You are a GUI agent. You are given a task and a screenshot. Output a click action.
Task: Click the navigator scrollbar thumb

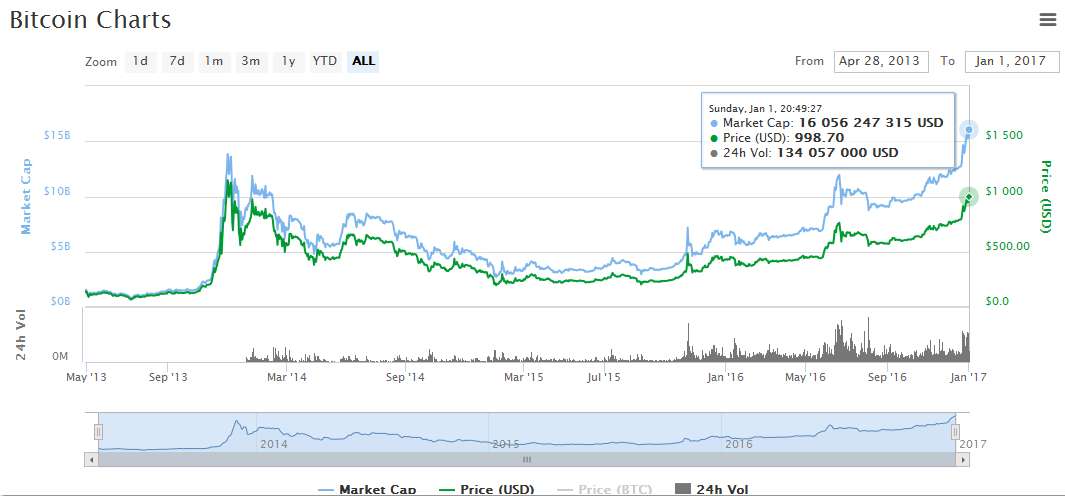pos(527,460)
